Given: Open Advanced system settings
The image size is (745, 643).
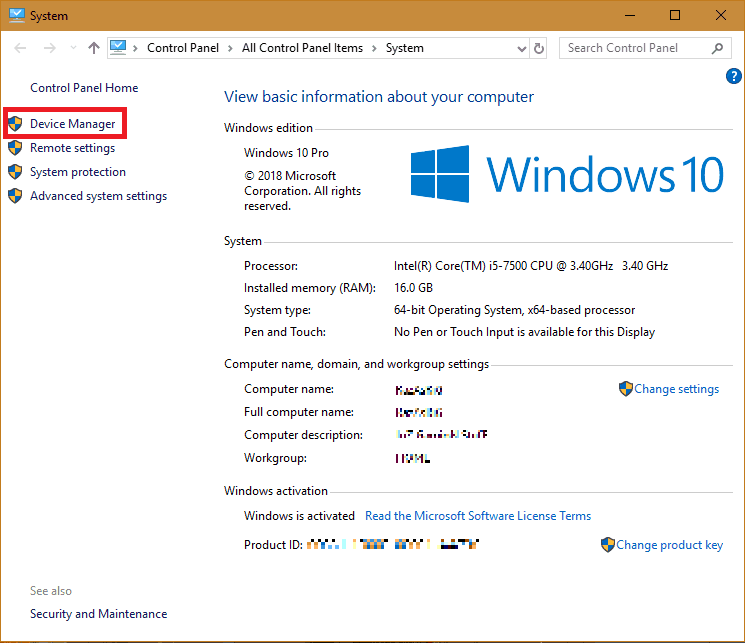Looking at the screenshot, I should (98, 196).
